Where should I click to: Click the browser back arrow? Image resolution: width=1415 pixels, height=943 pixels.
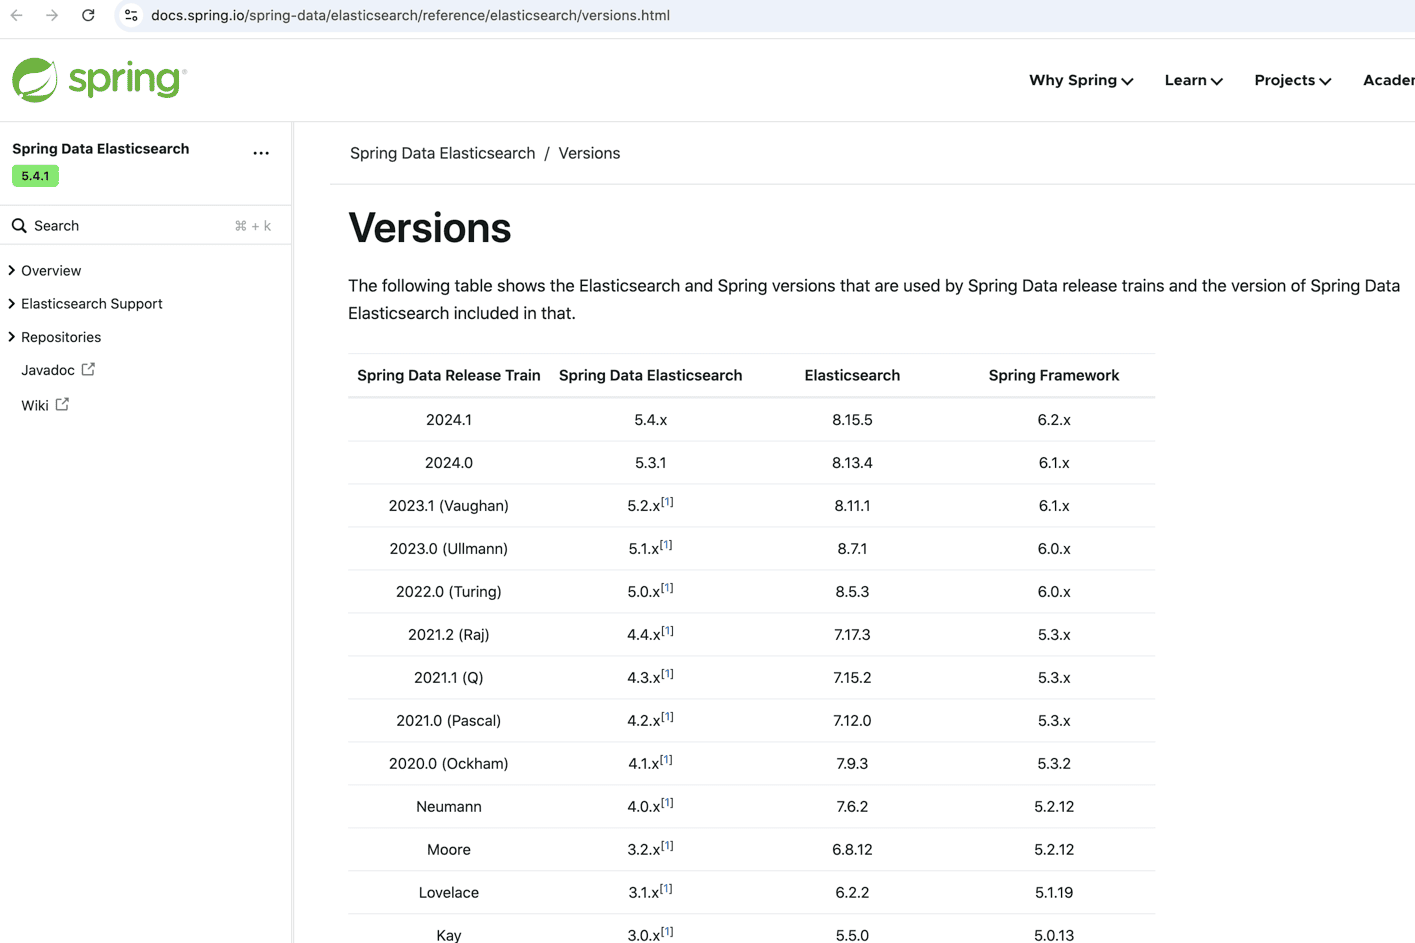17,15
